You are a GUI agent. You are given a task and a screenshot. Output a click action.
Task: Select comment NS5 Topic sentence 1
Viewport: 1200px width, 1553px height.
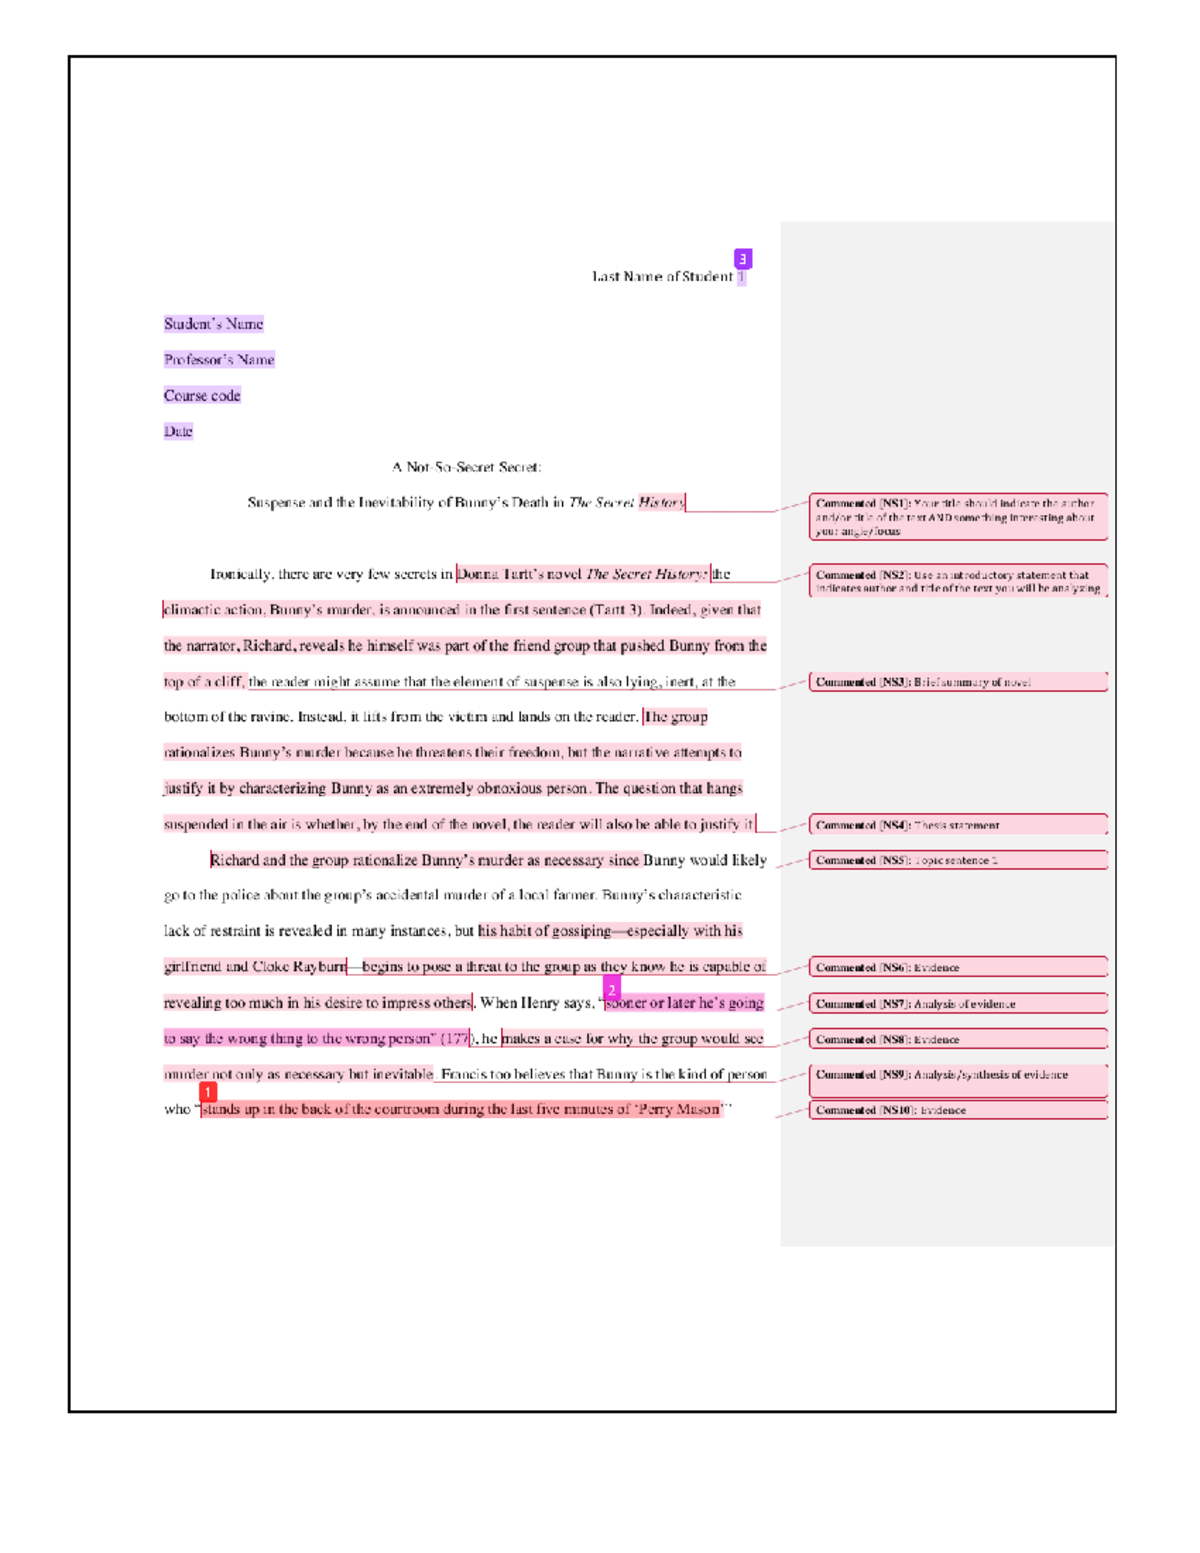958,858
